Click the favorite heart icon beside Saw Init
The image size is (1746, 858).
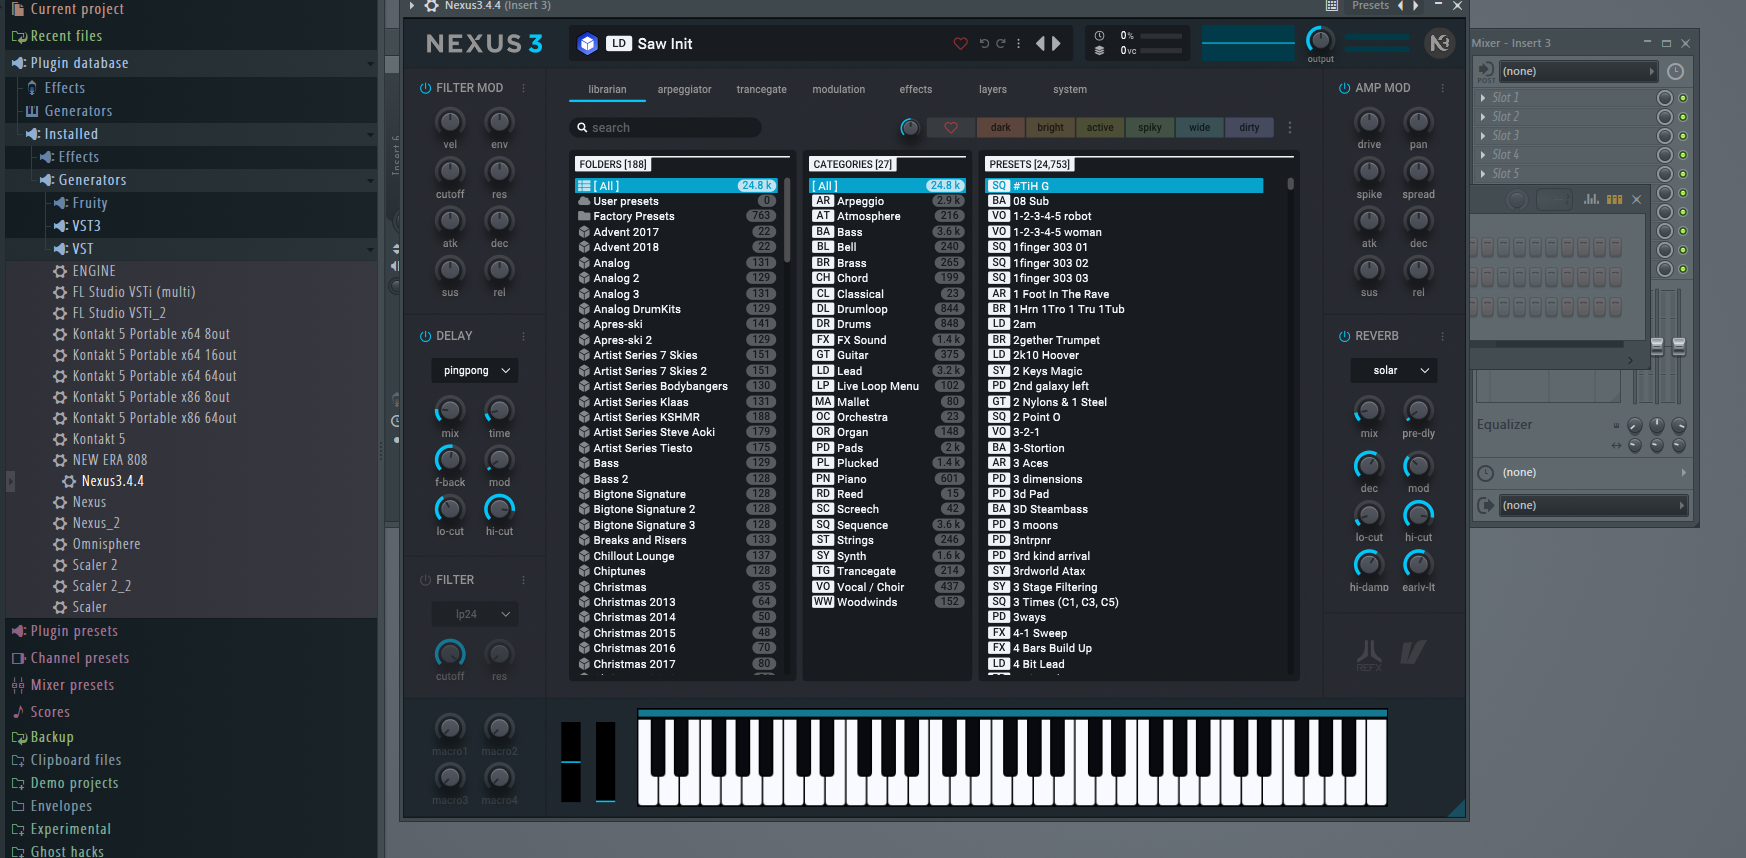(960, 44)
